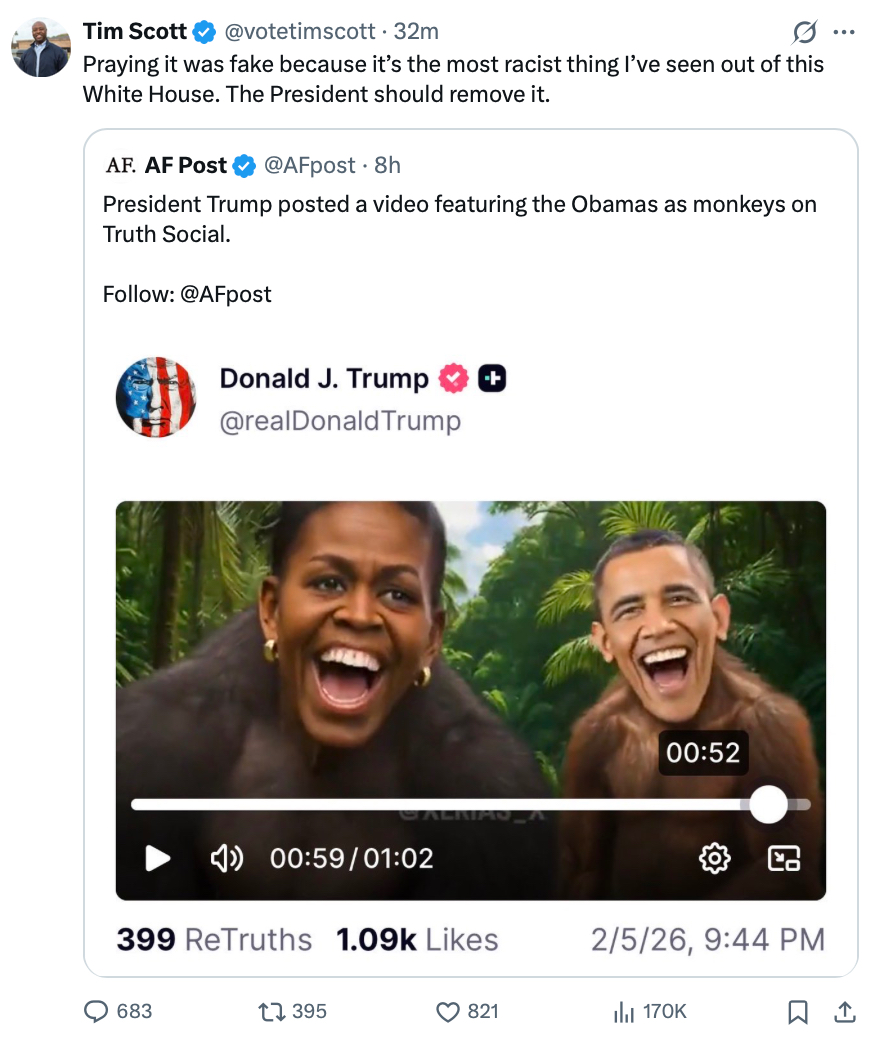Open the 8h quoted post timestamp
This screenshot has height=1042, width=872.
(388, 165)
